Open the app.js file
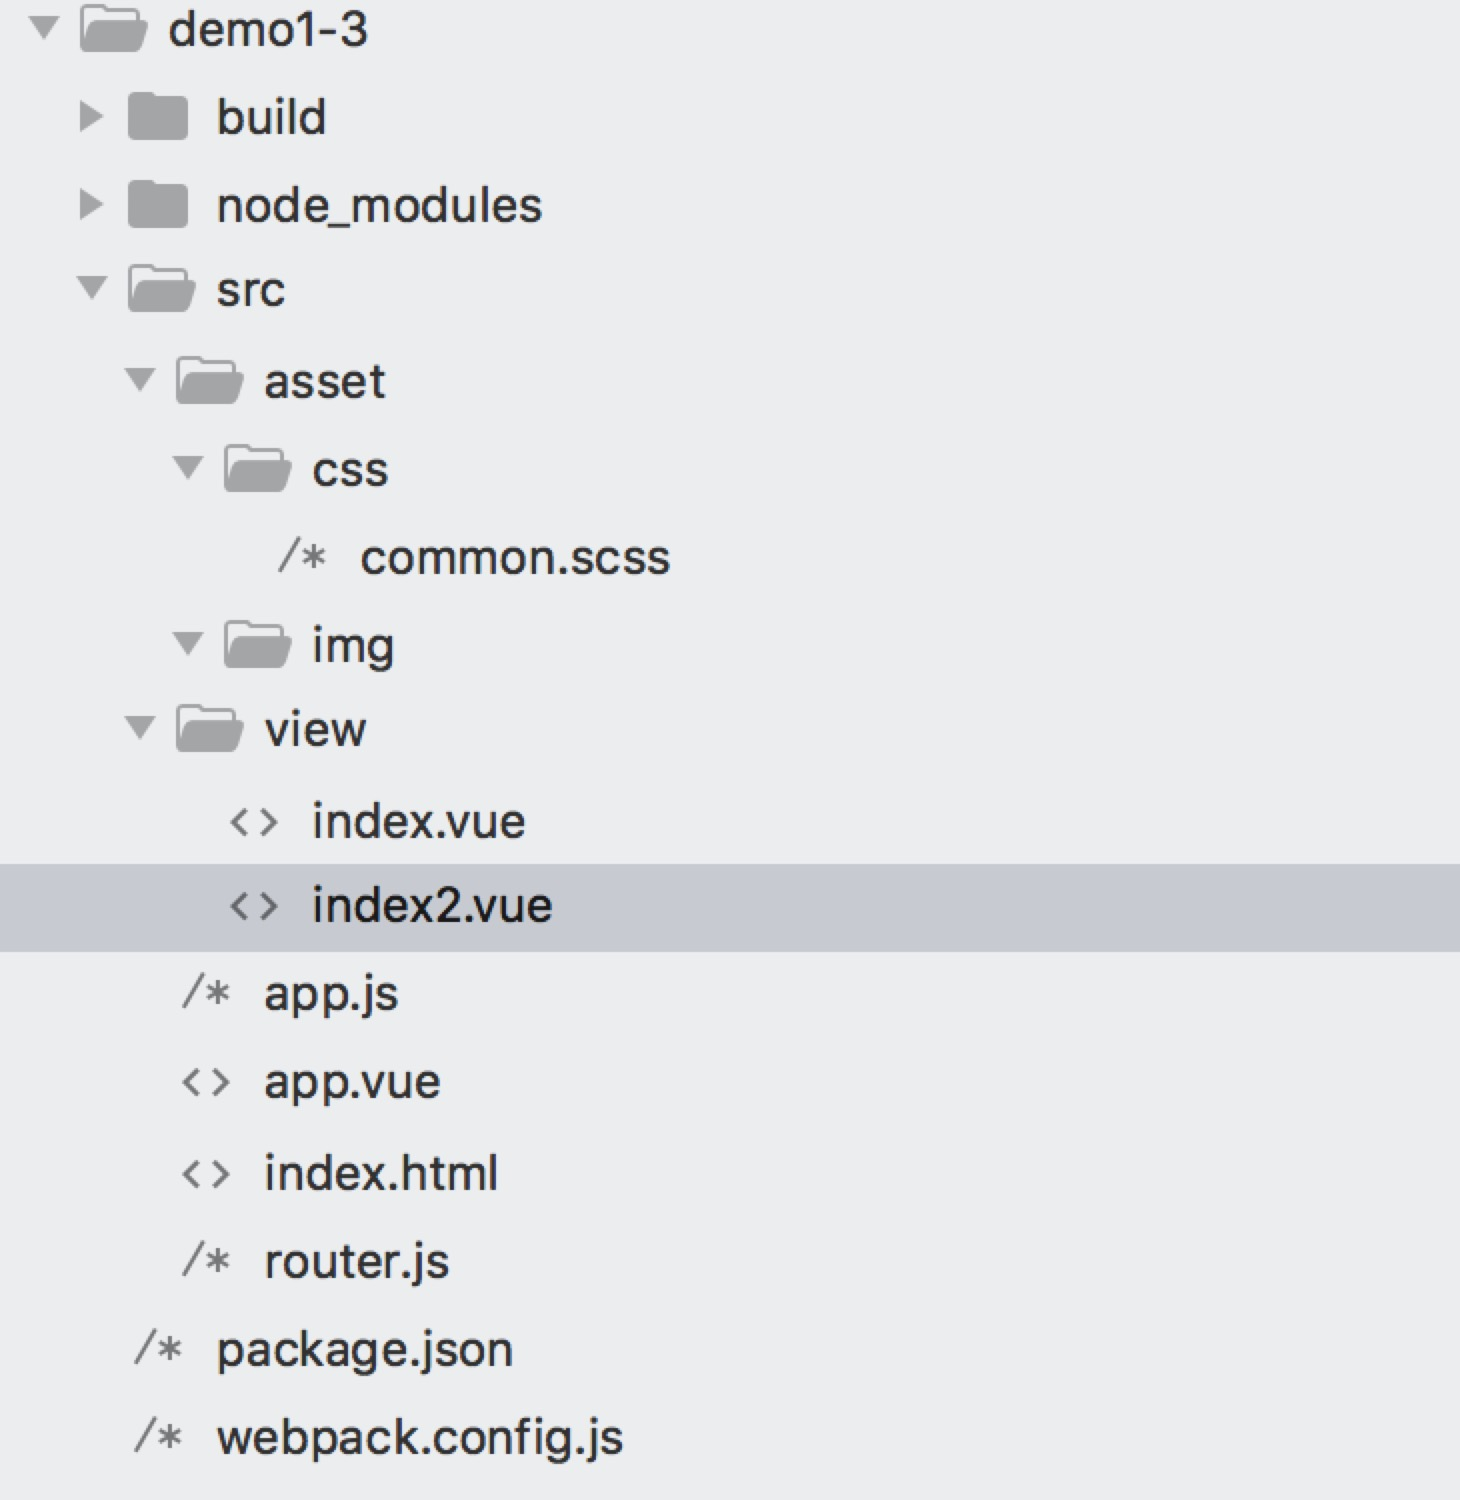Viewport: 1460px width, 1500px height. point(330,994)
